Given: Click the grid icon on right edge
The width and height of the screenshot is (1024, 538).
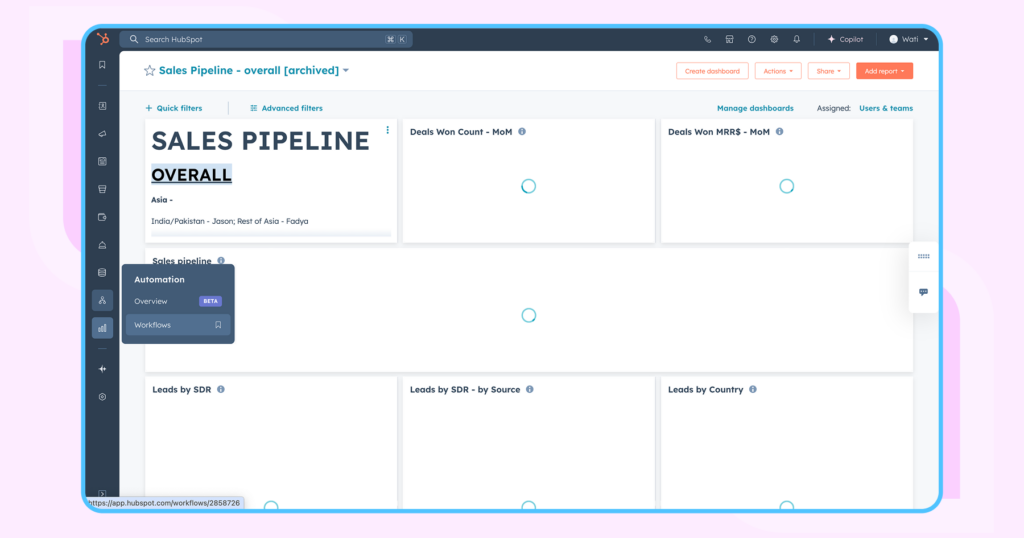Looking at the screenshot, I should tap(923, 257).
